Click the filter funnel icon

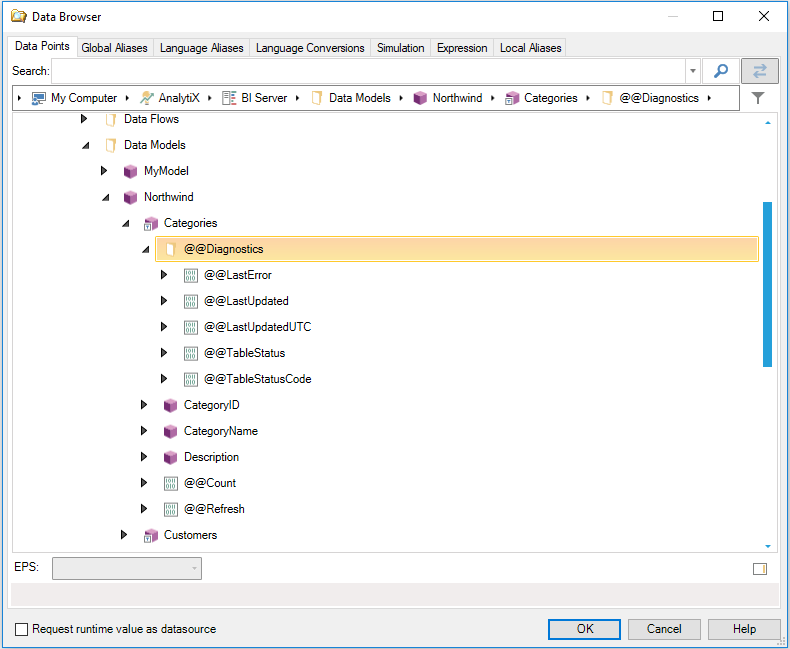[x=758, y=98]
